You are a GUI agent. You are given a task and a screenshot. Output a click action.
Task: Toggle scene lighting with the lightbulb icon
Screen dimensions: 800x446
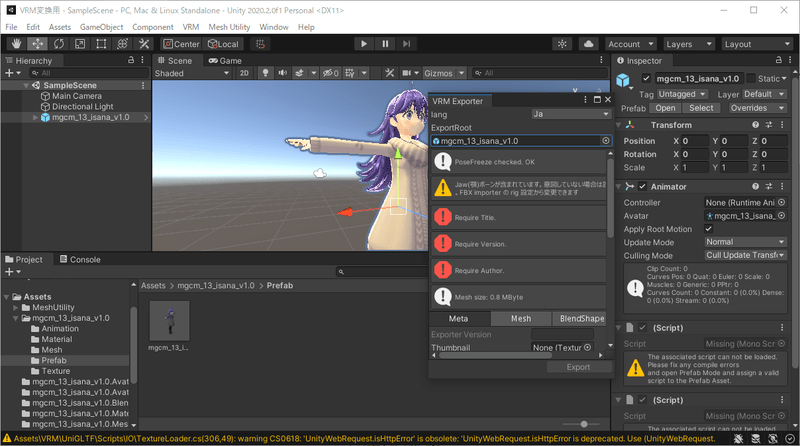pos(267,73)
